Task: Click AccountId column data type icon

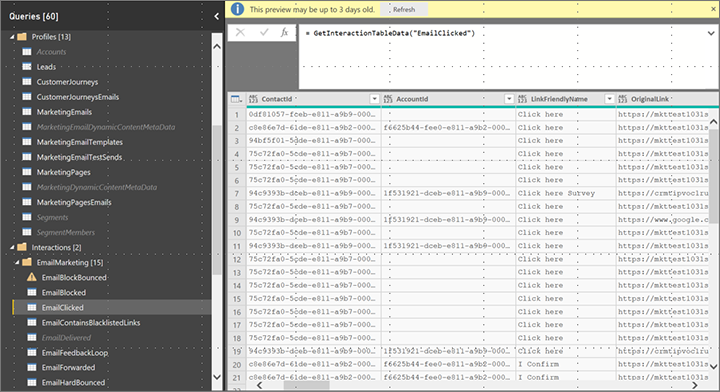Action: [x=388, y=99]
